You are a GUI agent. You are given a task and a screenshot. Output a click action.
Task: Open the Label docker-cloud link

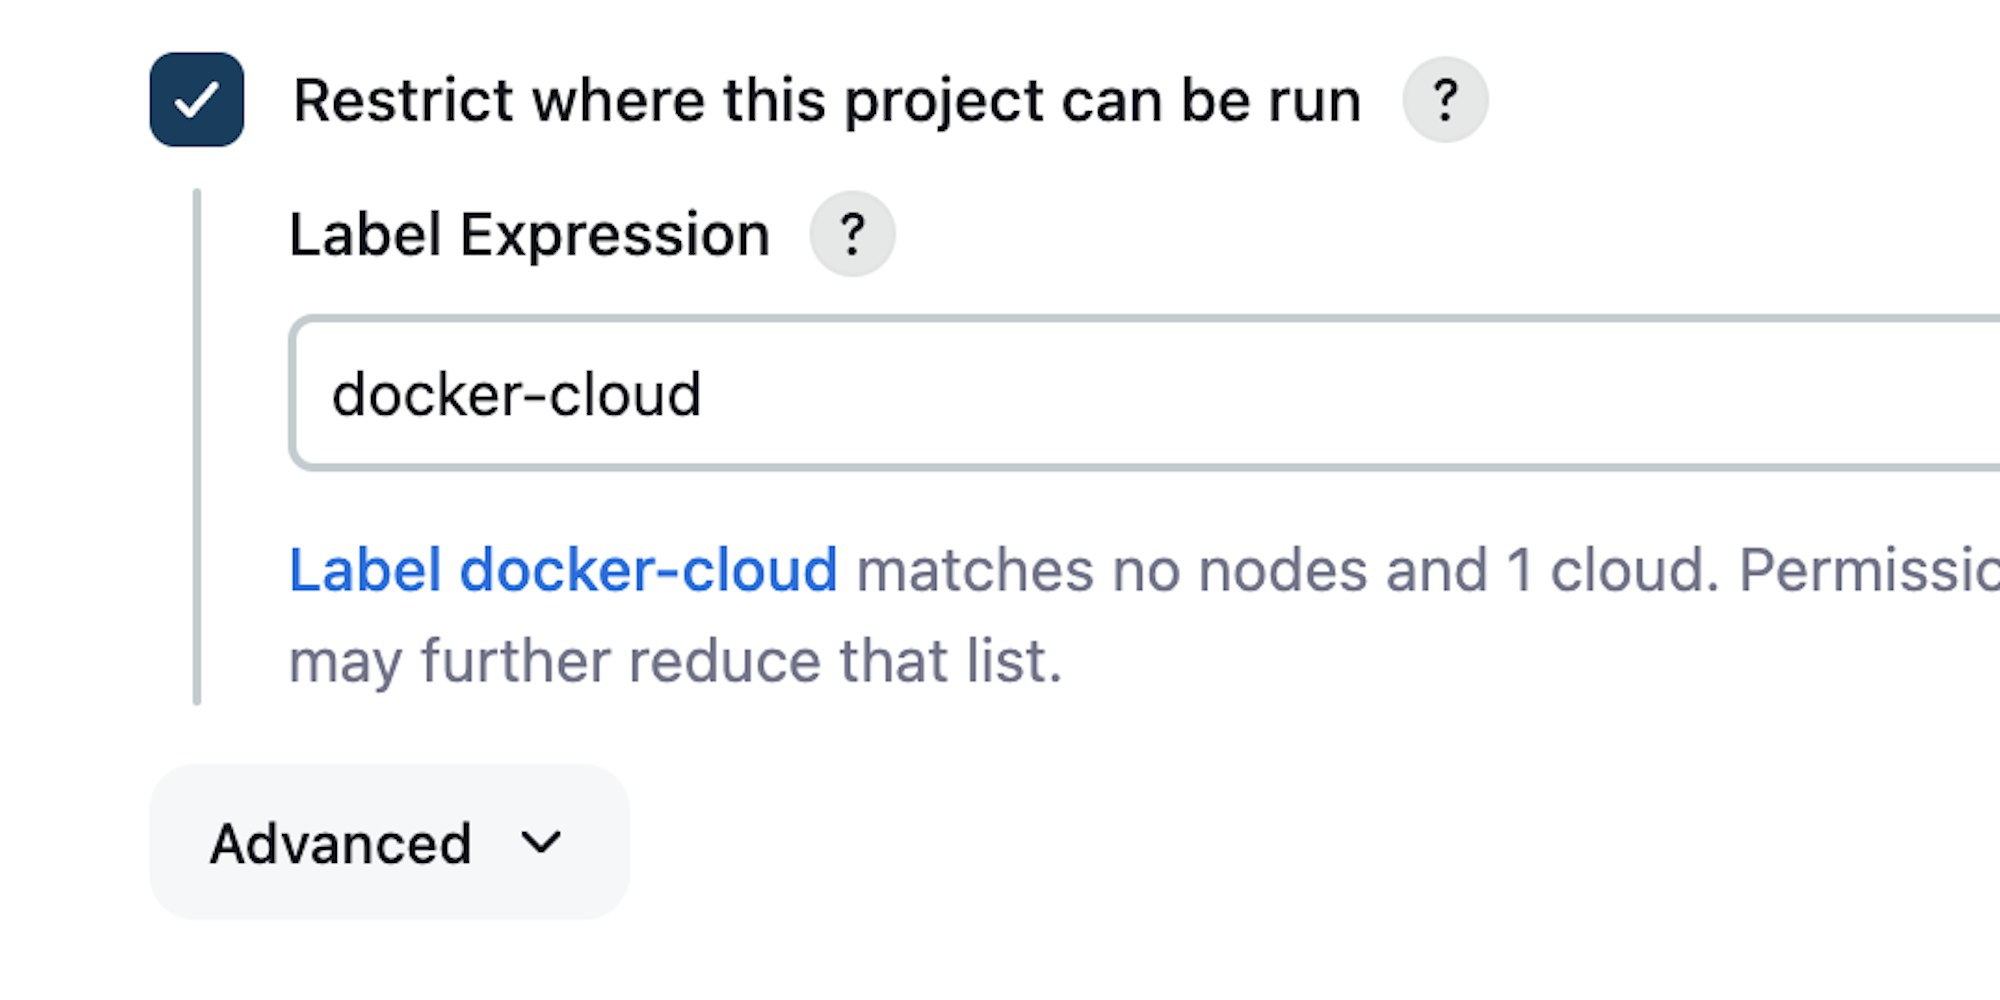pos(563,570)
